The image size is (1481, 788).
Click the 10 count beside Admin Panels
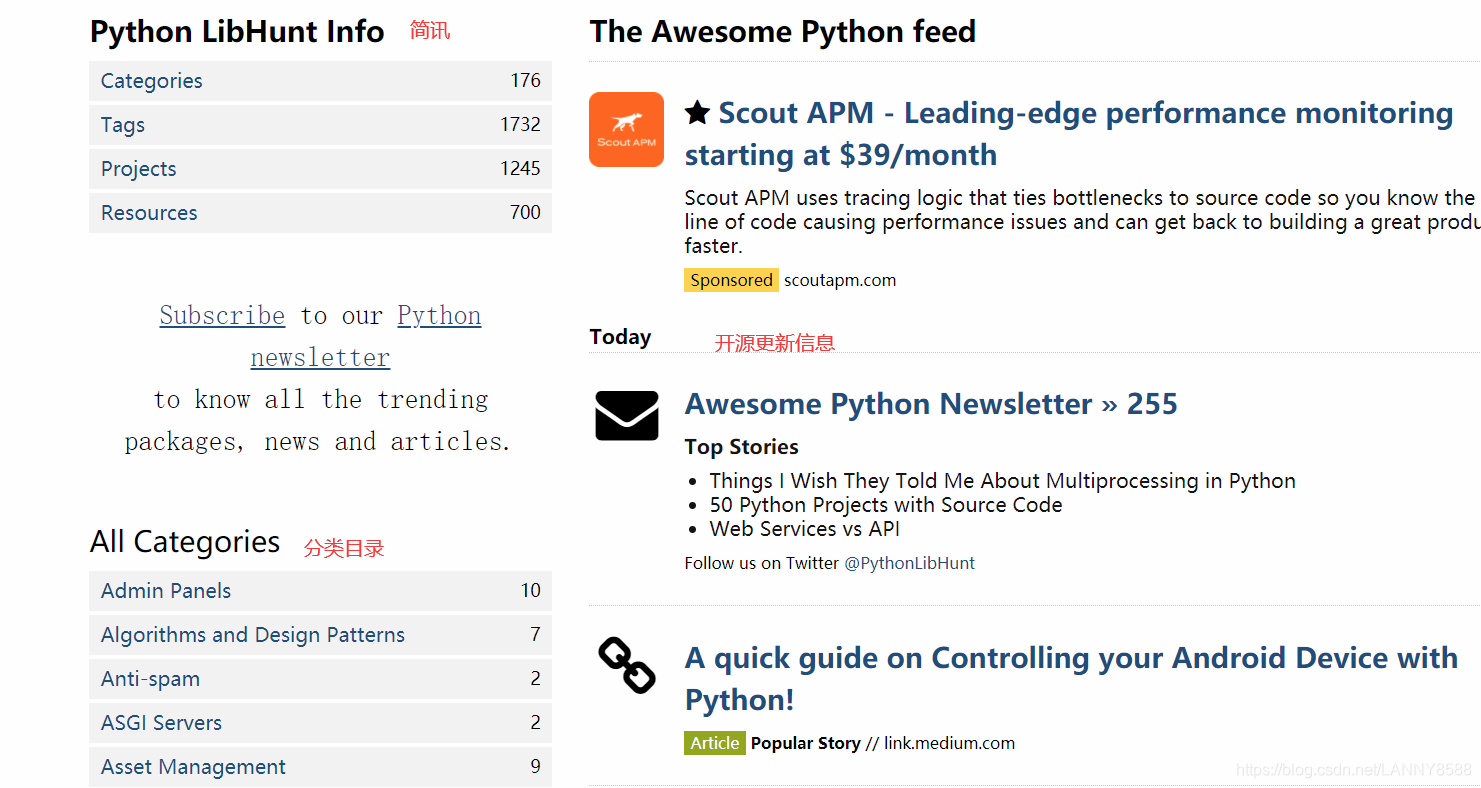pos(531,591)
